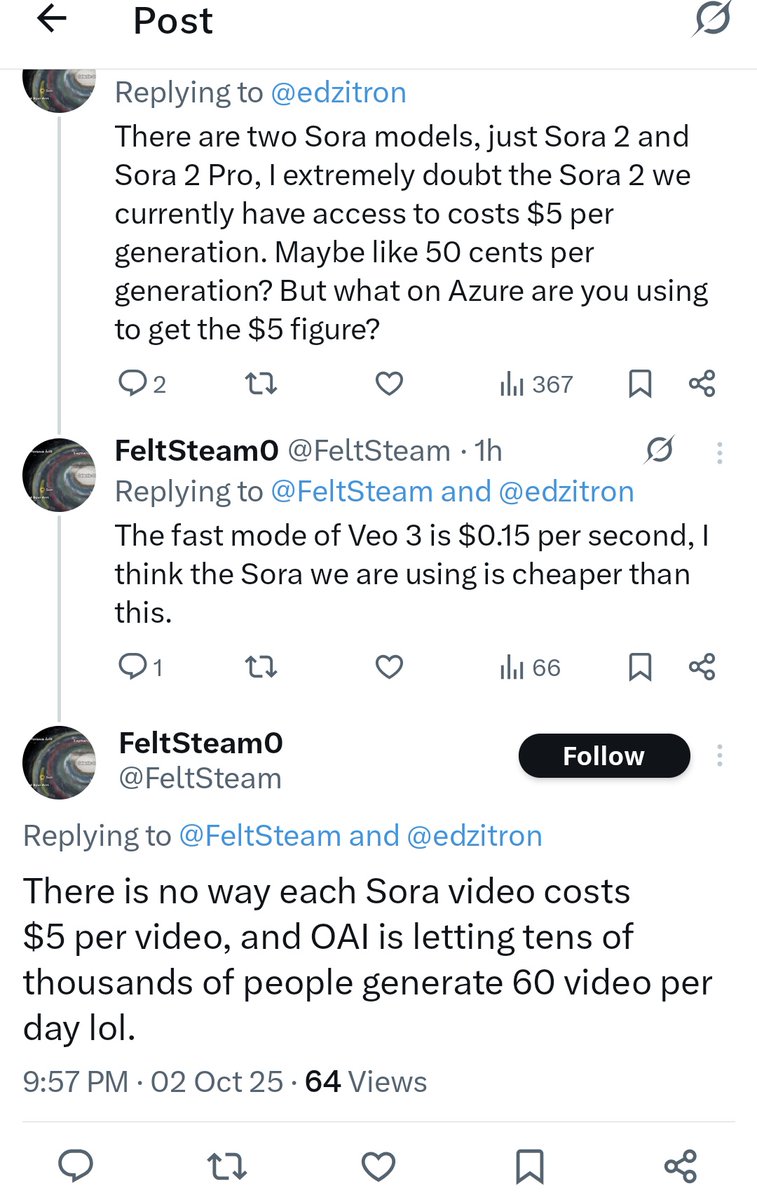Bookmark the main tweet at the bottom
The width and height of the screenshot is (757, 1200).
tap(529, 1165)
